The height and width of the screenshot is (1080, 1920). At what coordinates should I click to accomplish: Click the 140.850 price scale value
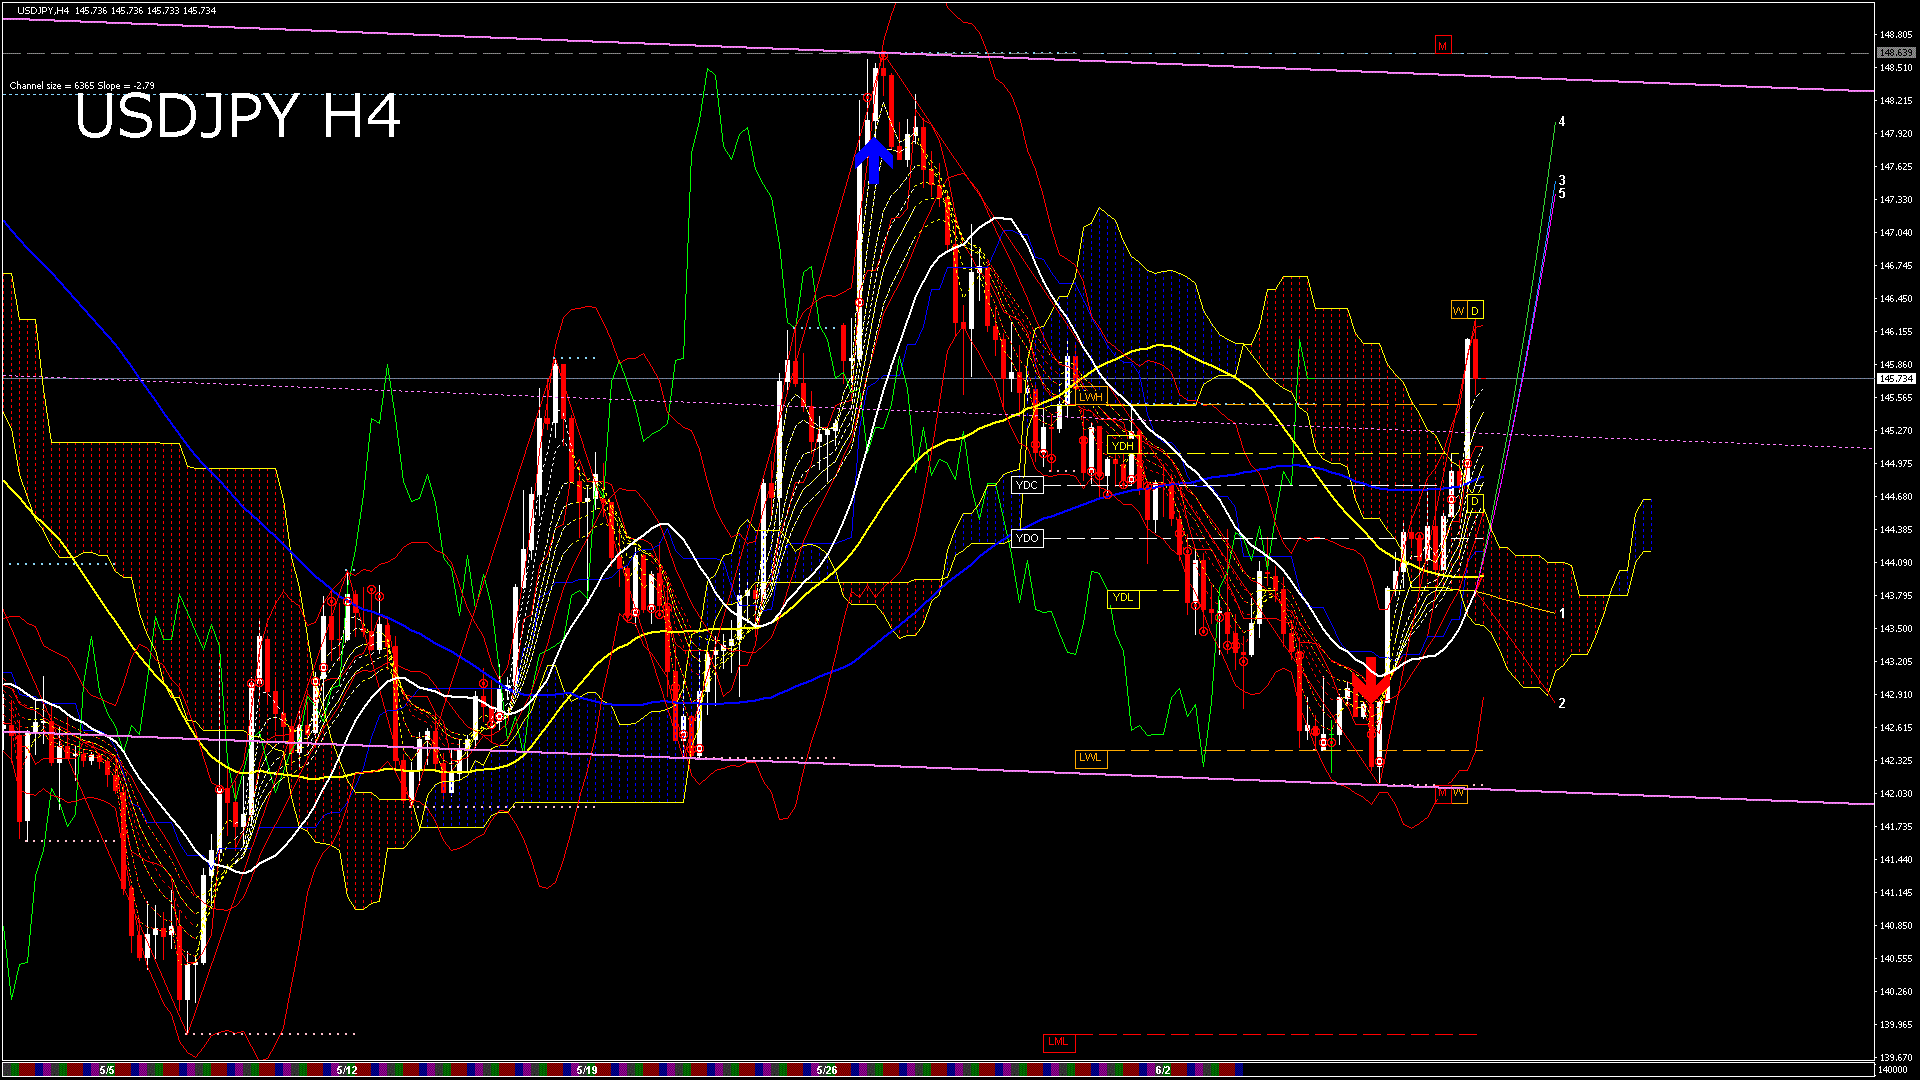pyautogui.click(x=1896, y=926)
